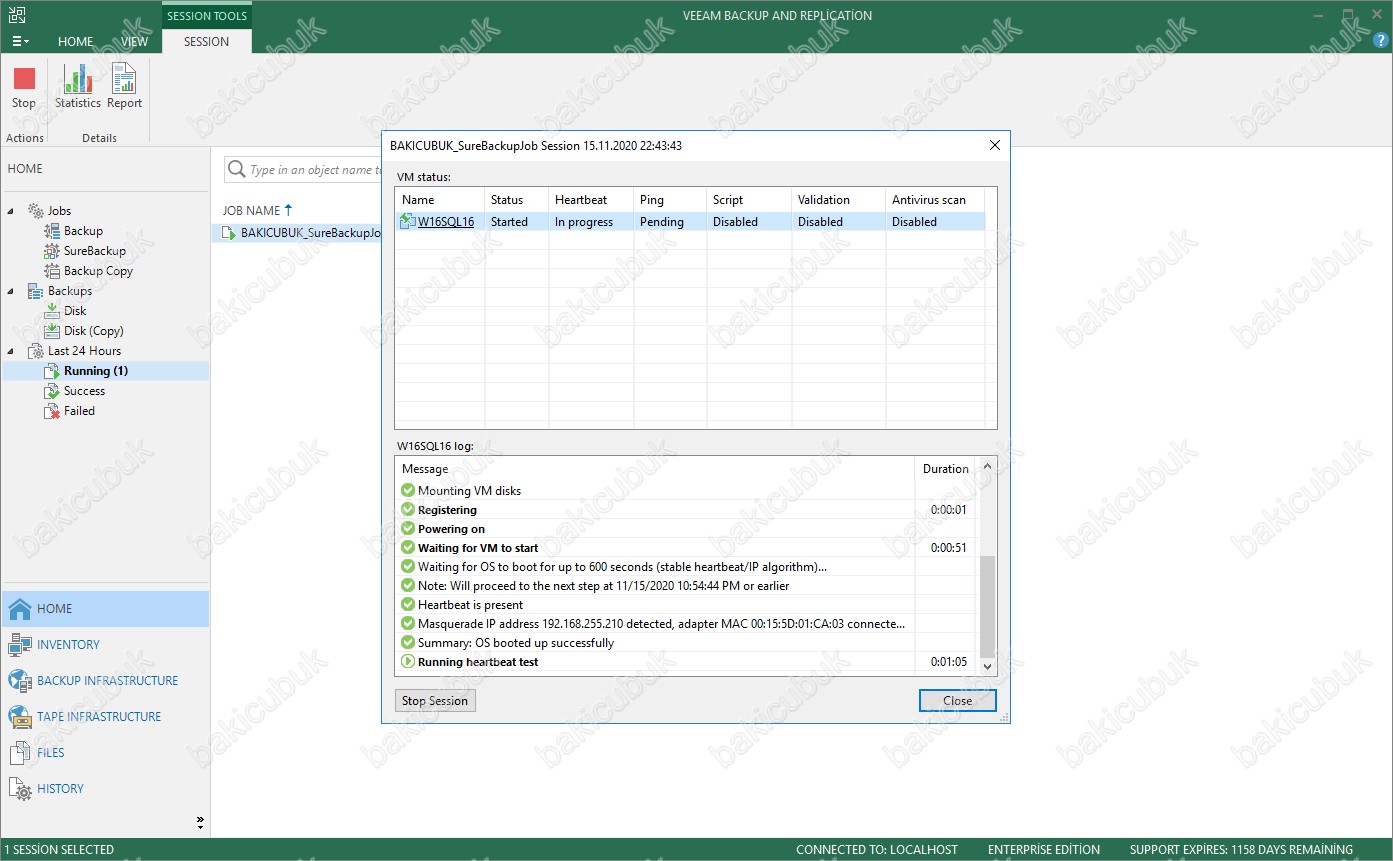
Task: Collapse the Backups tree node
Action: coord(12,291)
